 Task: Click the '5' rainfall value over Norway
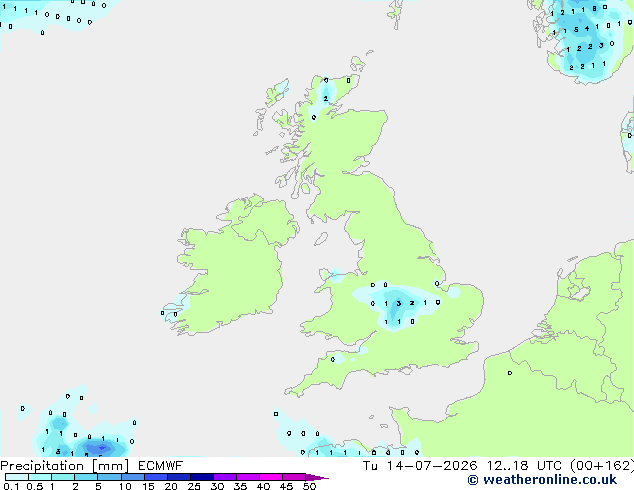(x=576, y=30)
